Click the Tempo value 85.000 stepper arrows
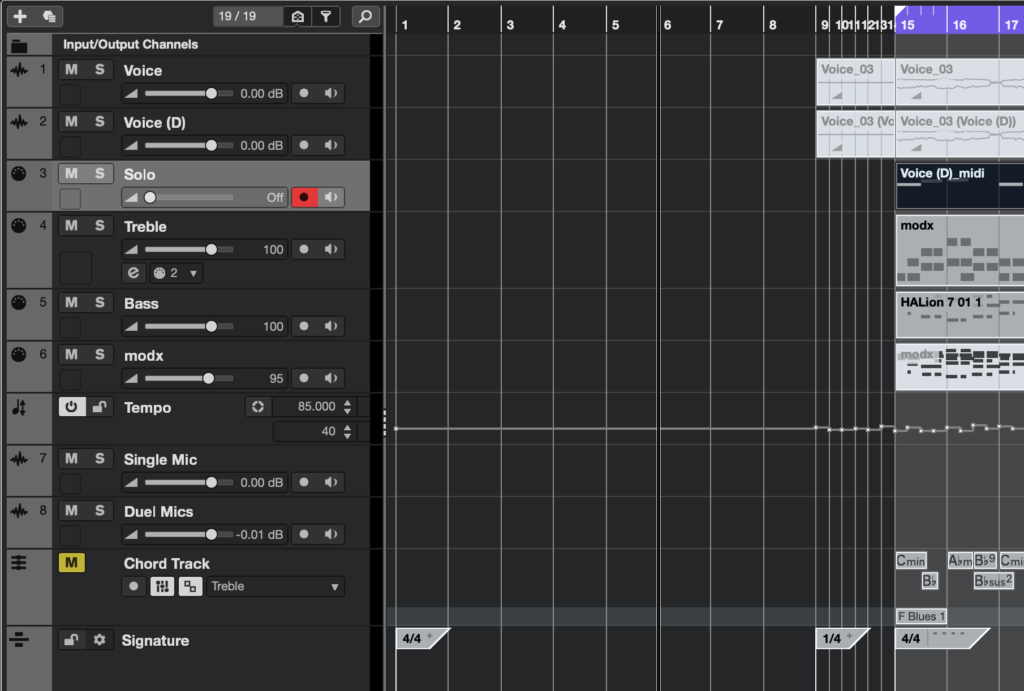The width and height of the screenshot is (1024, 691). click(348, 407)
